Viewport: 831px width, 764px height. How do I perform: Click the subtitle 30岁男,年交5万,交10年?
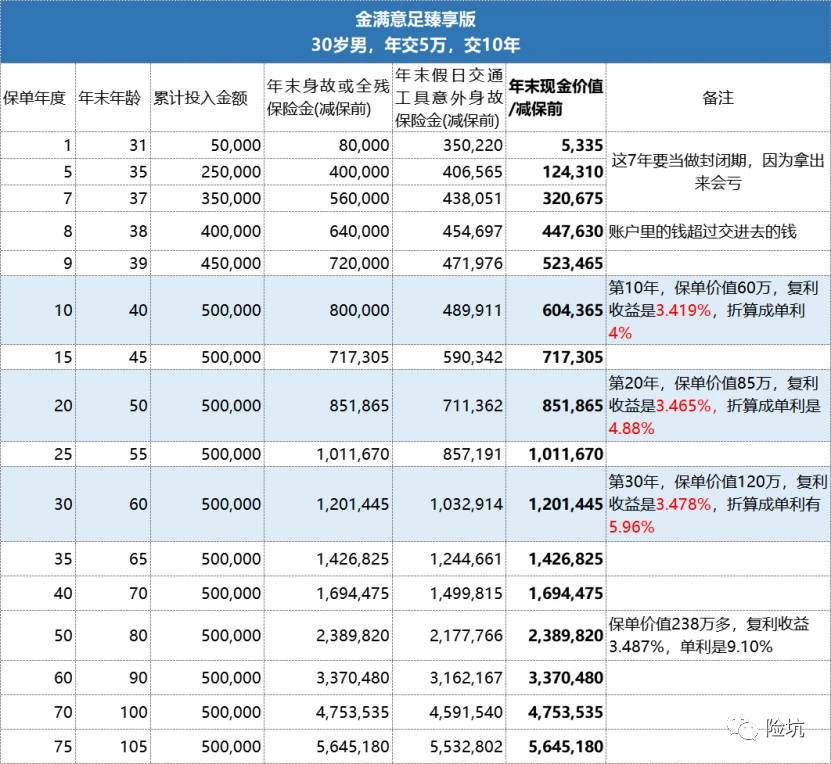(415, 45)
